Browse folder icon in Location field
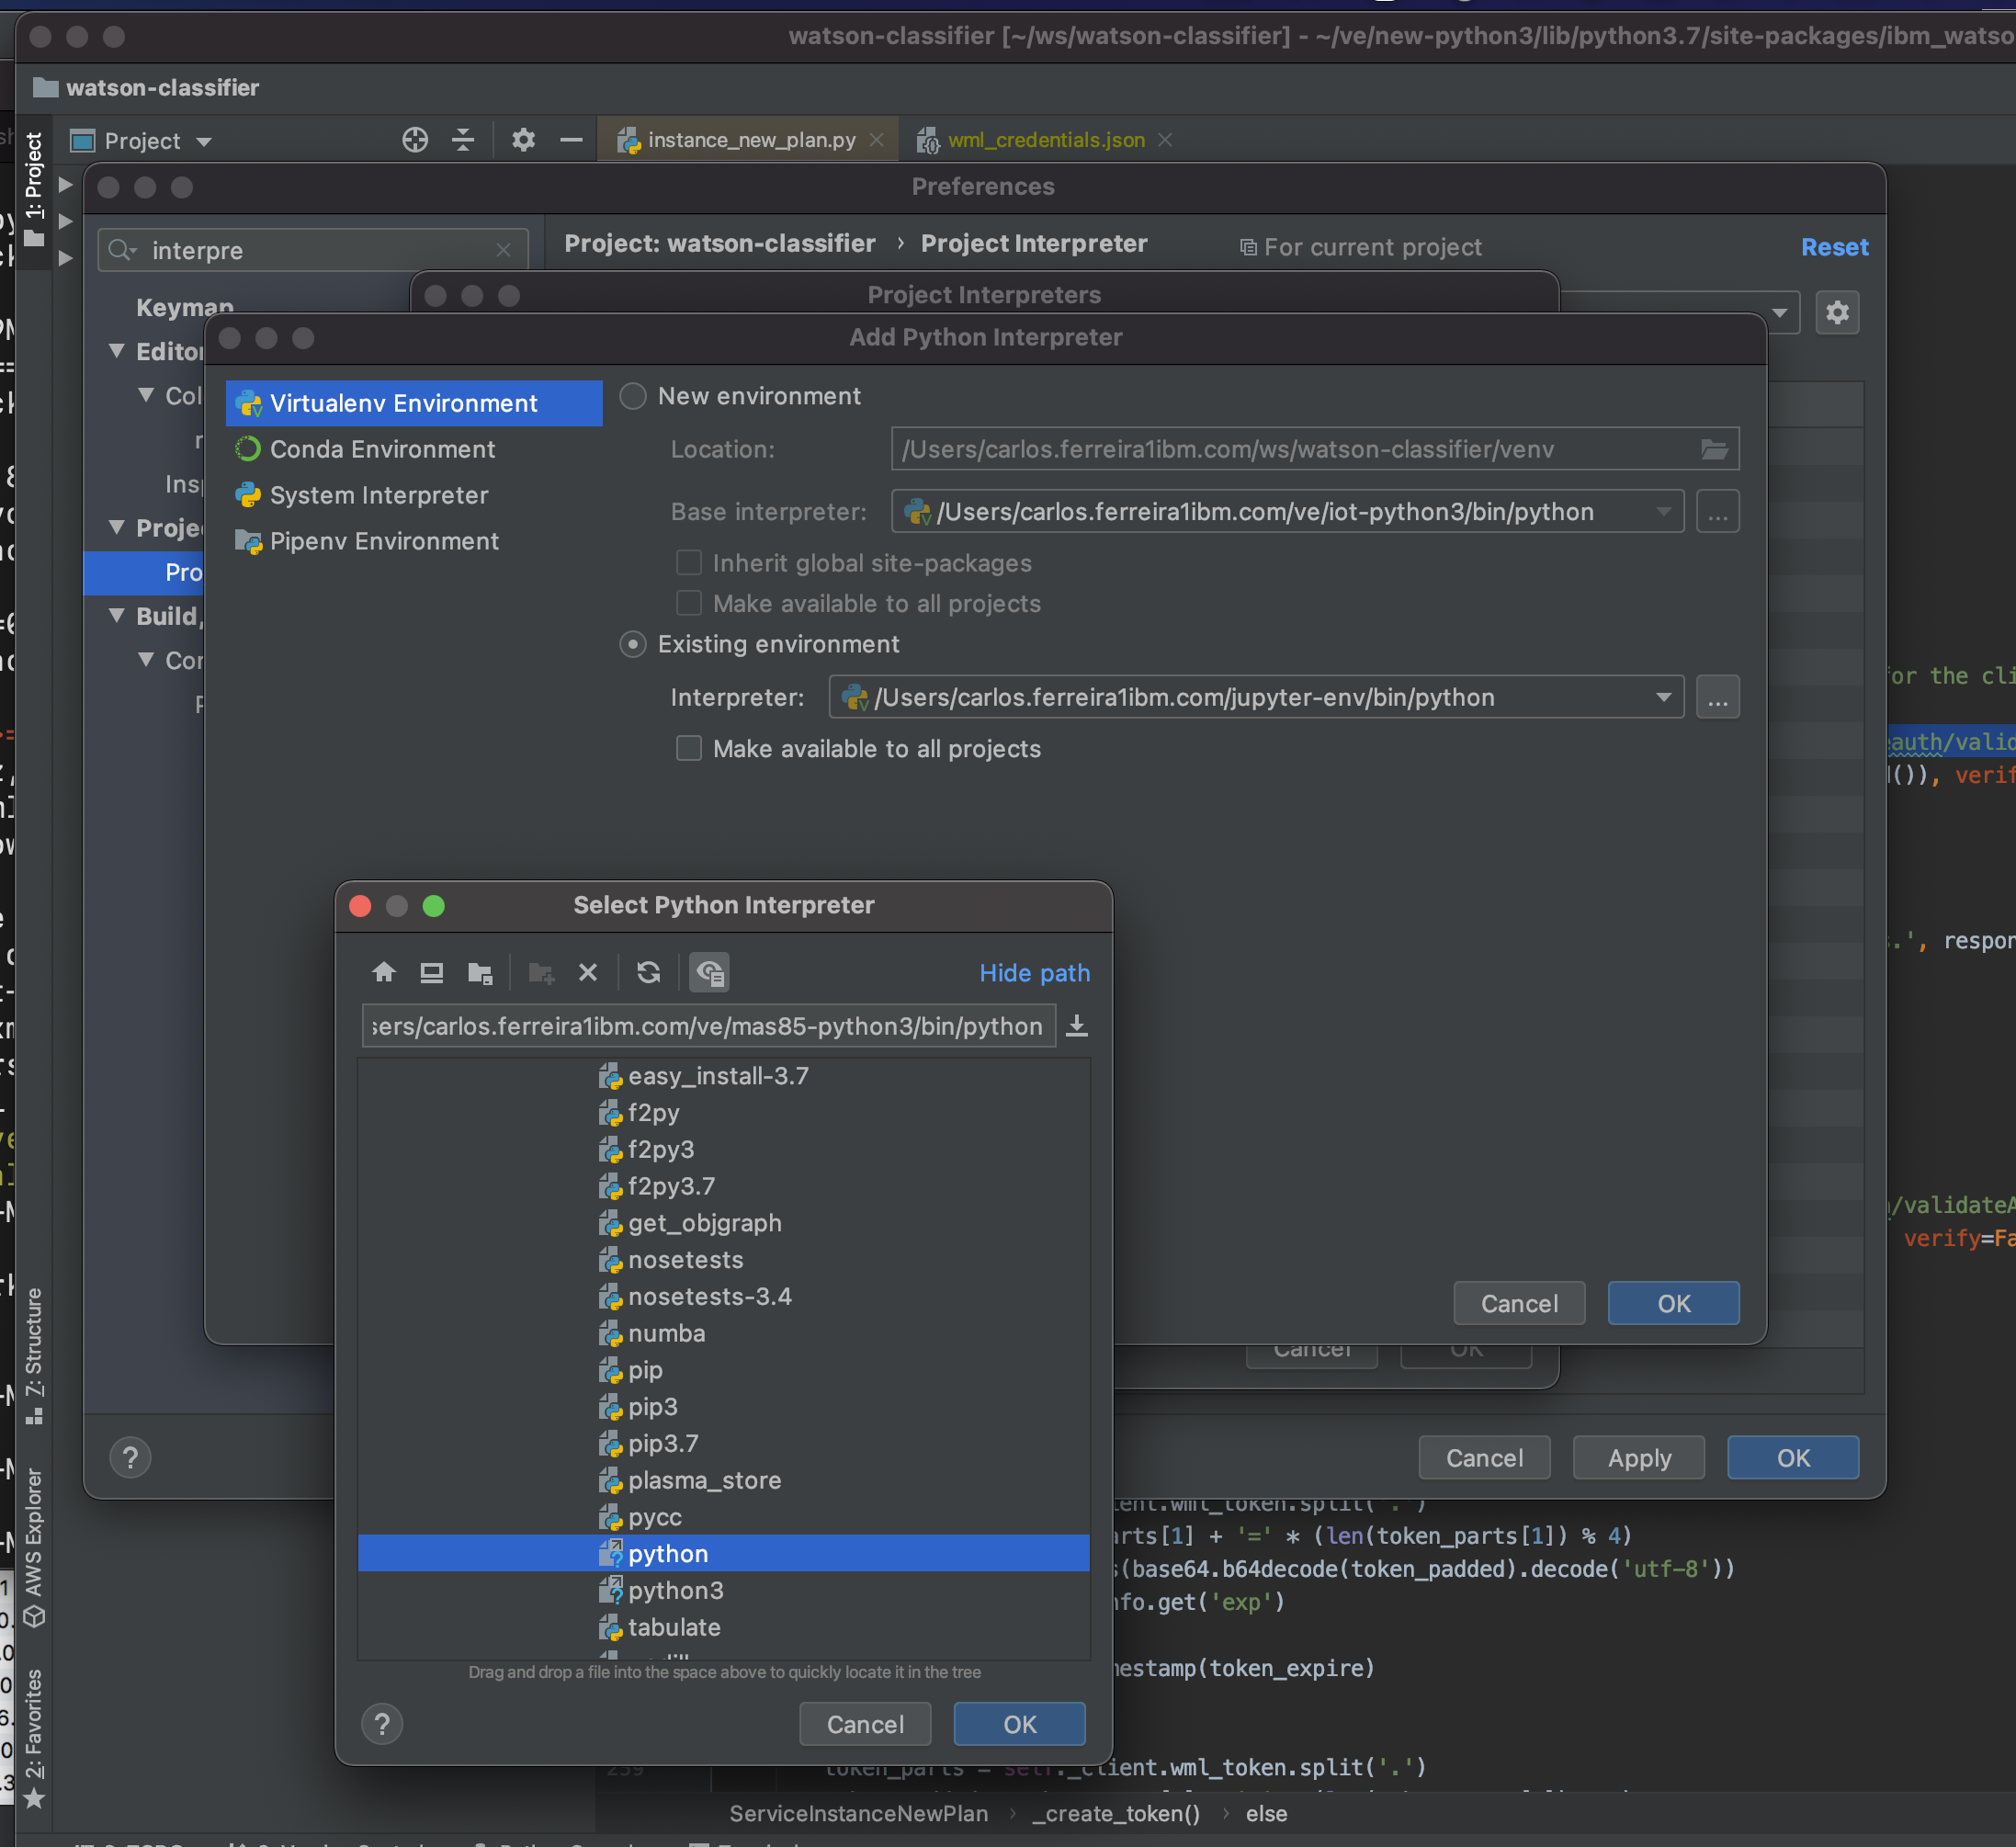The image size is (2016, 1847). 1714,449
